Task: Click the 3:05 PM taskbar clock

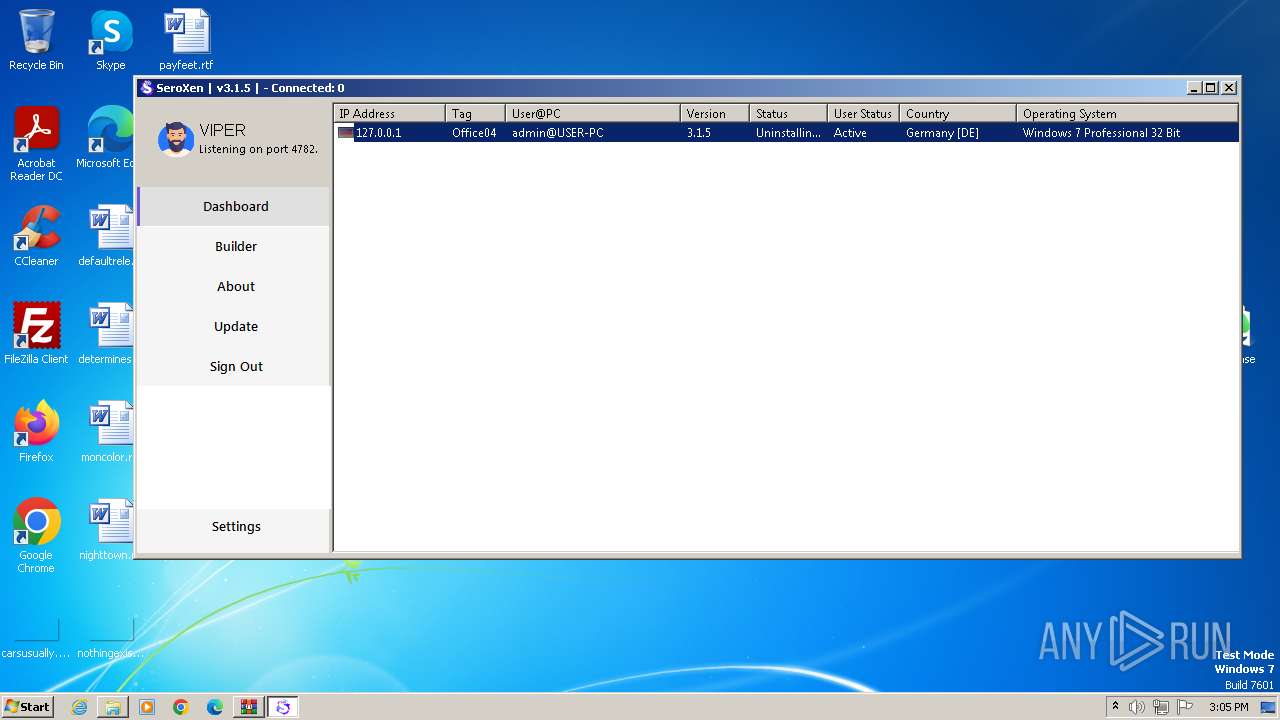Action: tap(1228, 707)
